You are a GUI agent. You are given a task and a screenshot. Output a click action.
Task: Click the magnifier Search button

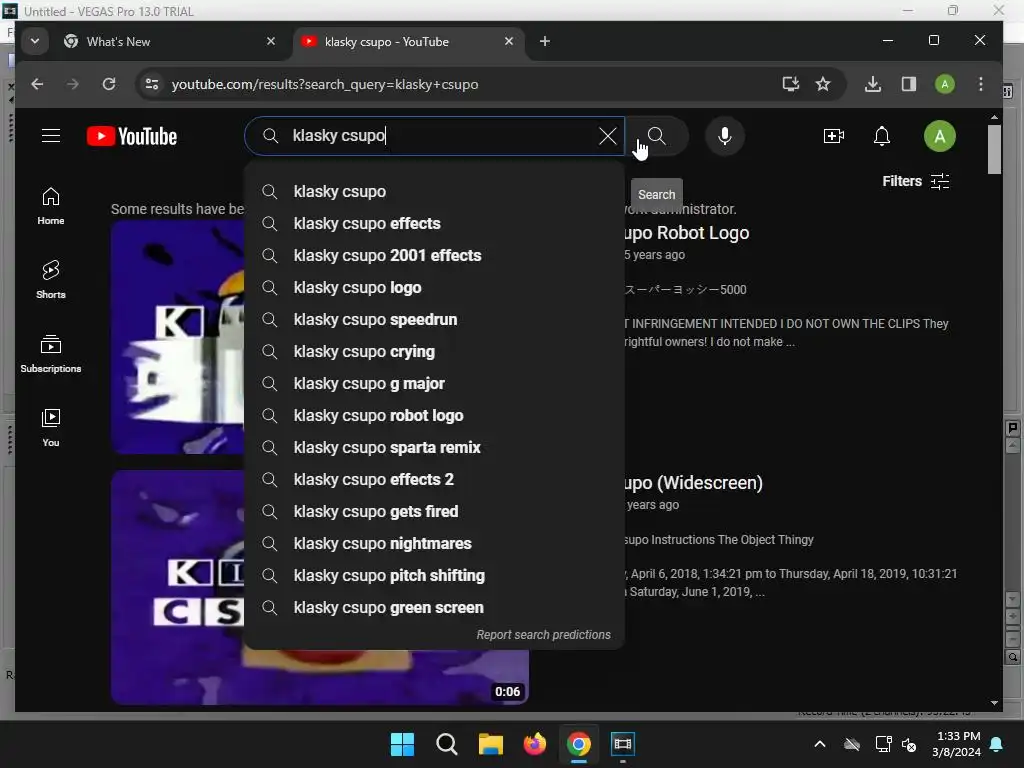pyautogui.click(x=656, y=136)
